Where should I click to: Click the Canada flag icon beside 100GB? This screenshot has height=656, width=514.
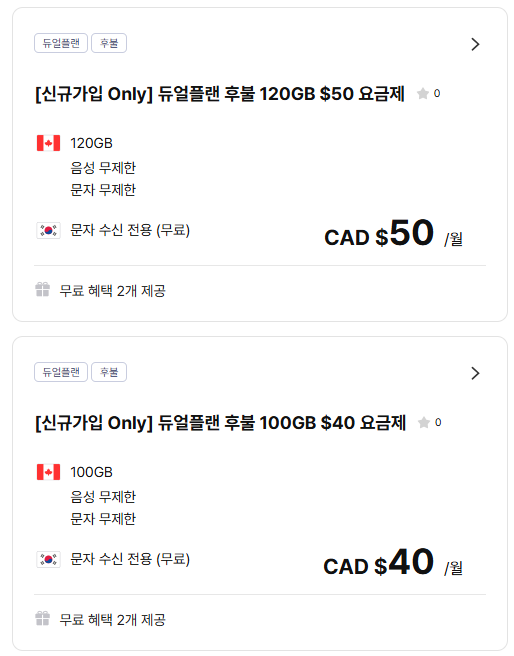coord(49,472)
